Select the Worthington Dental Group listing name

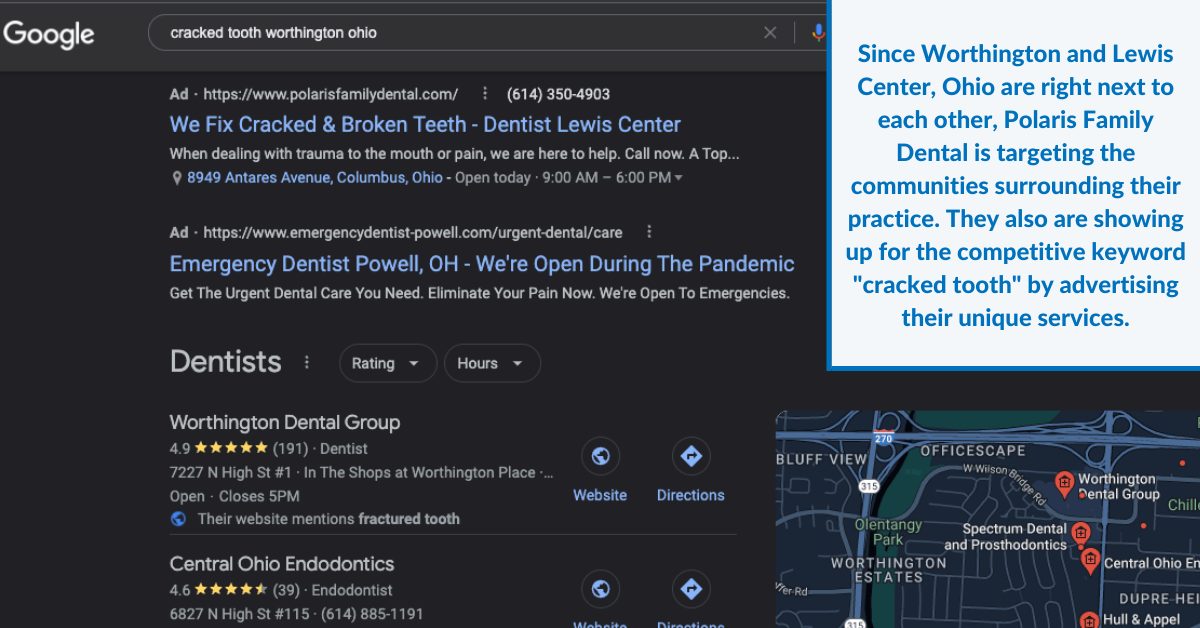click(285, 422)
